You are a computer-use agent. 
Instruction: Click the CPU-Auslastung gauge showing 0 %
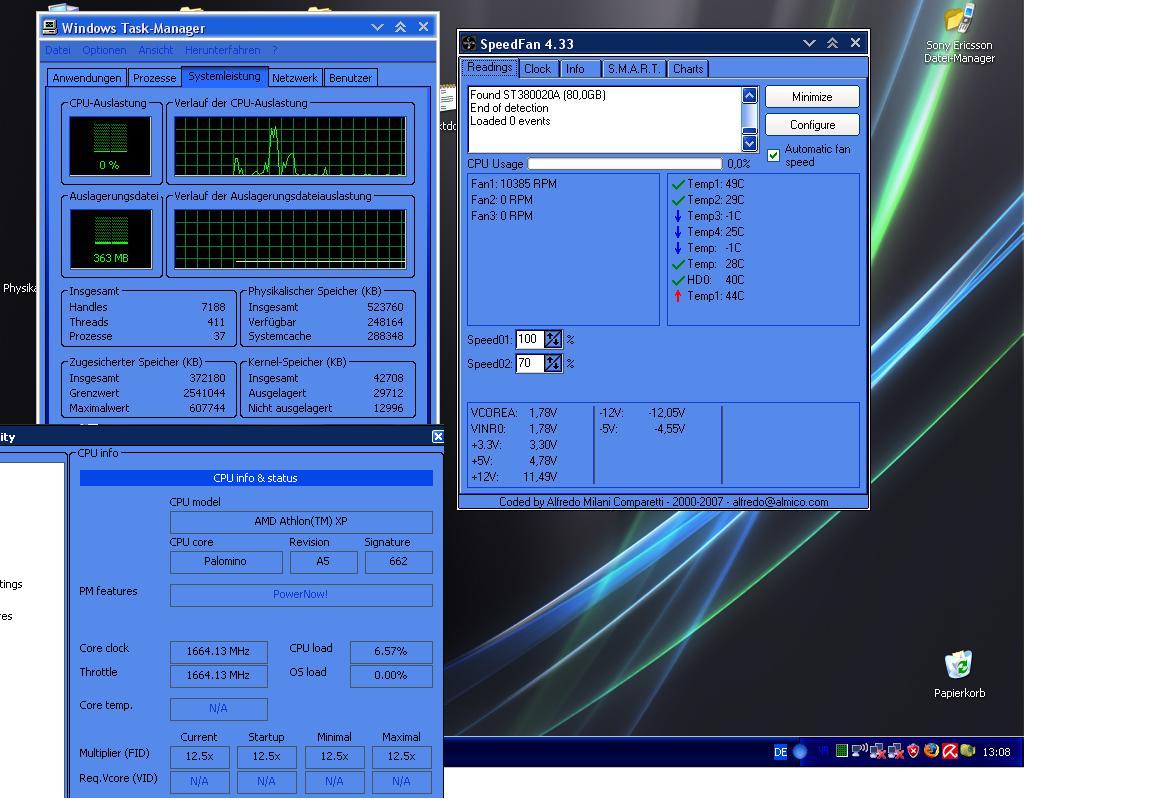click(110, 147)
